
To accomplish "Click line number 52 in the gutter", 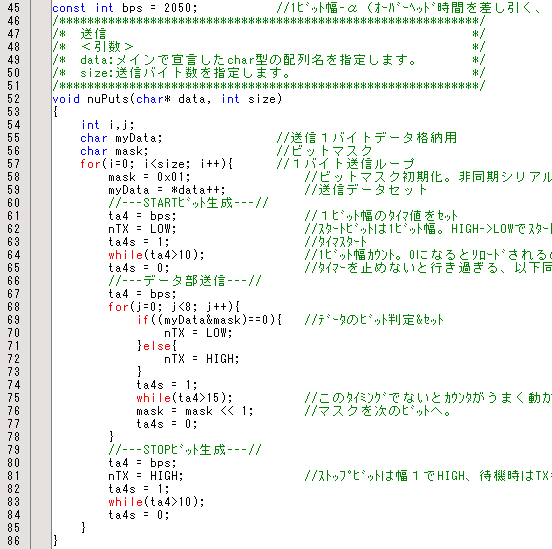I will point(14,99).
